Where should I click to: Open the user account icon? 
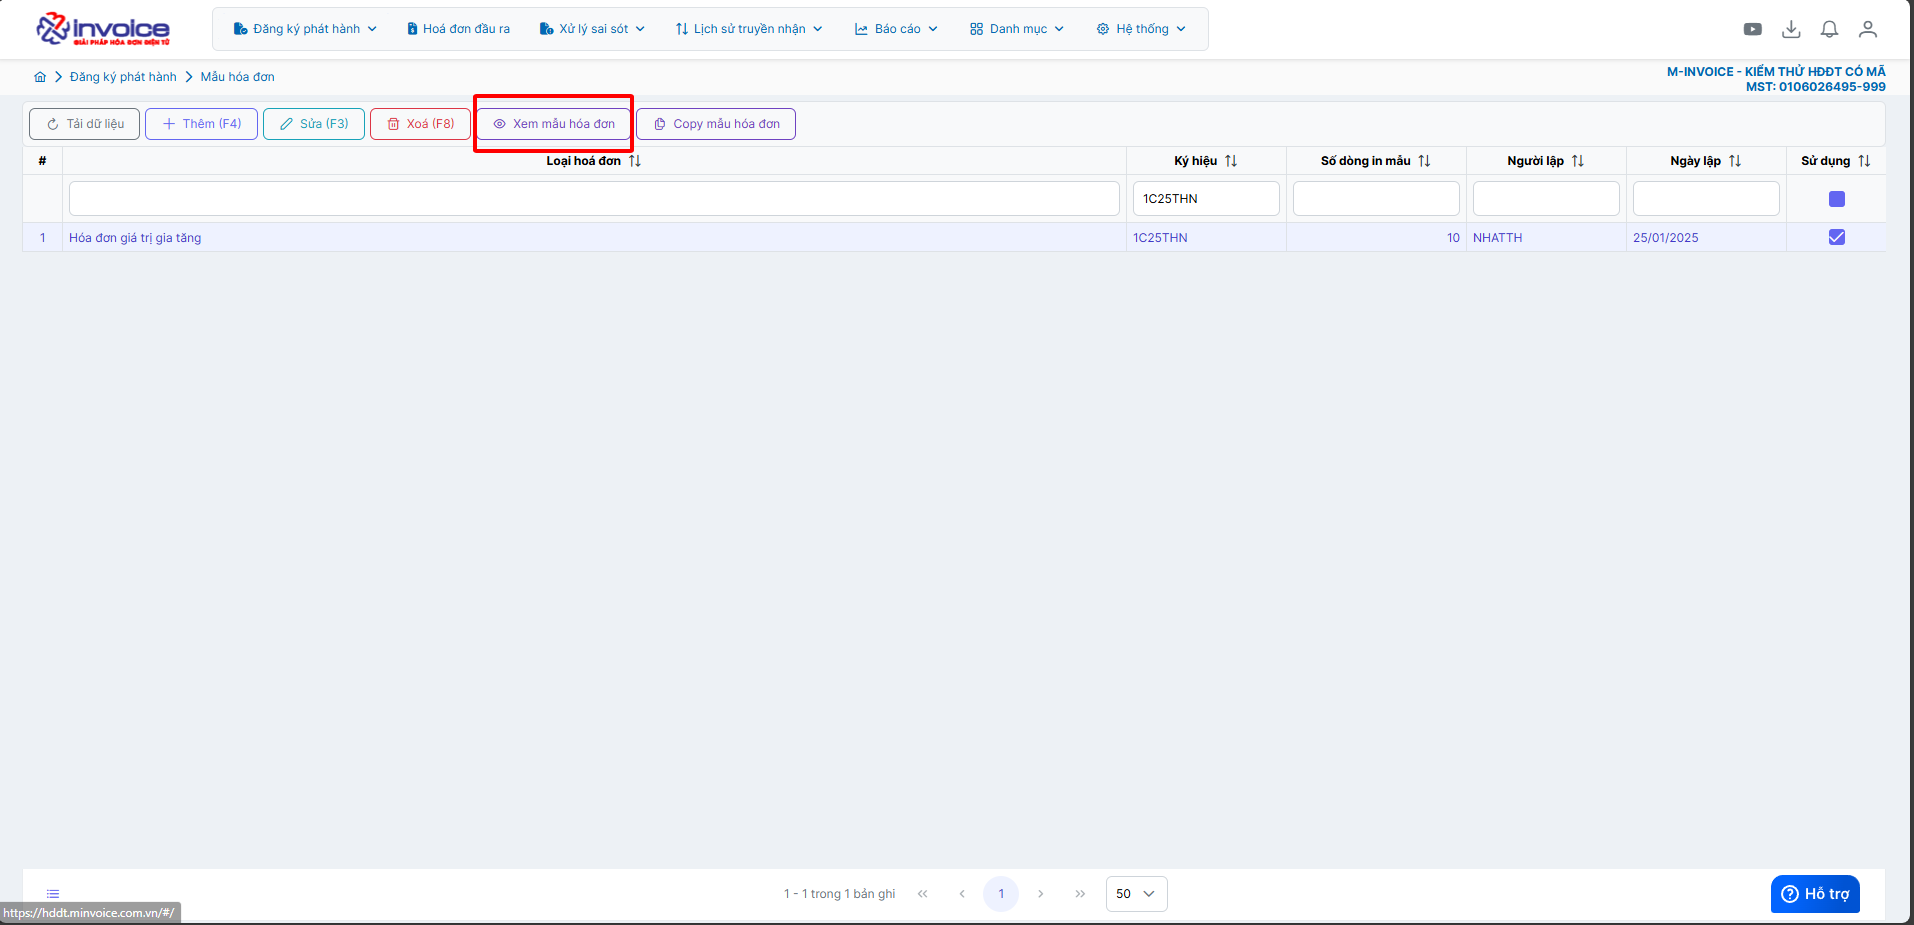coord(1867,29)
